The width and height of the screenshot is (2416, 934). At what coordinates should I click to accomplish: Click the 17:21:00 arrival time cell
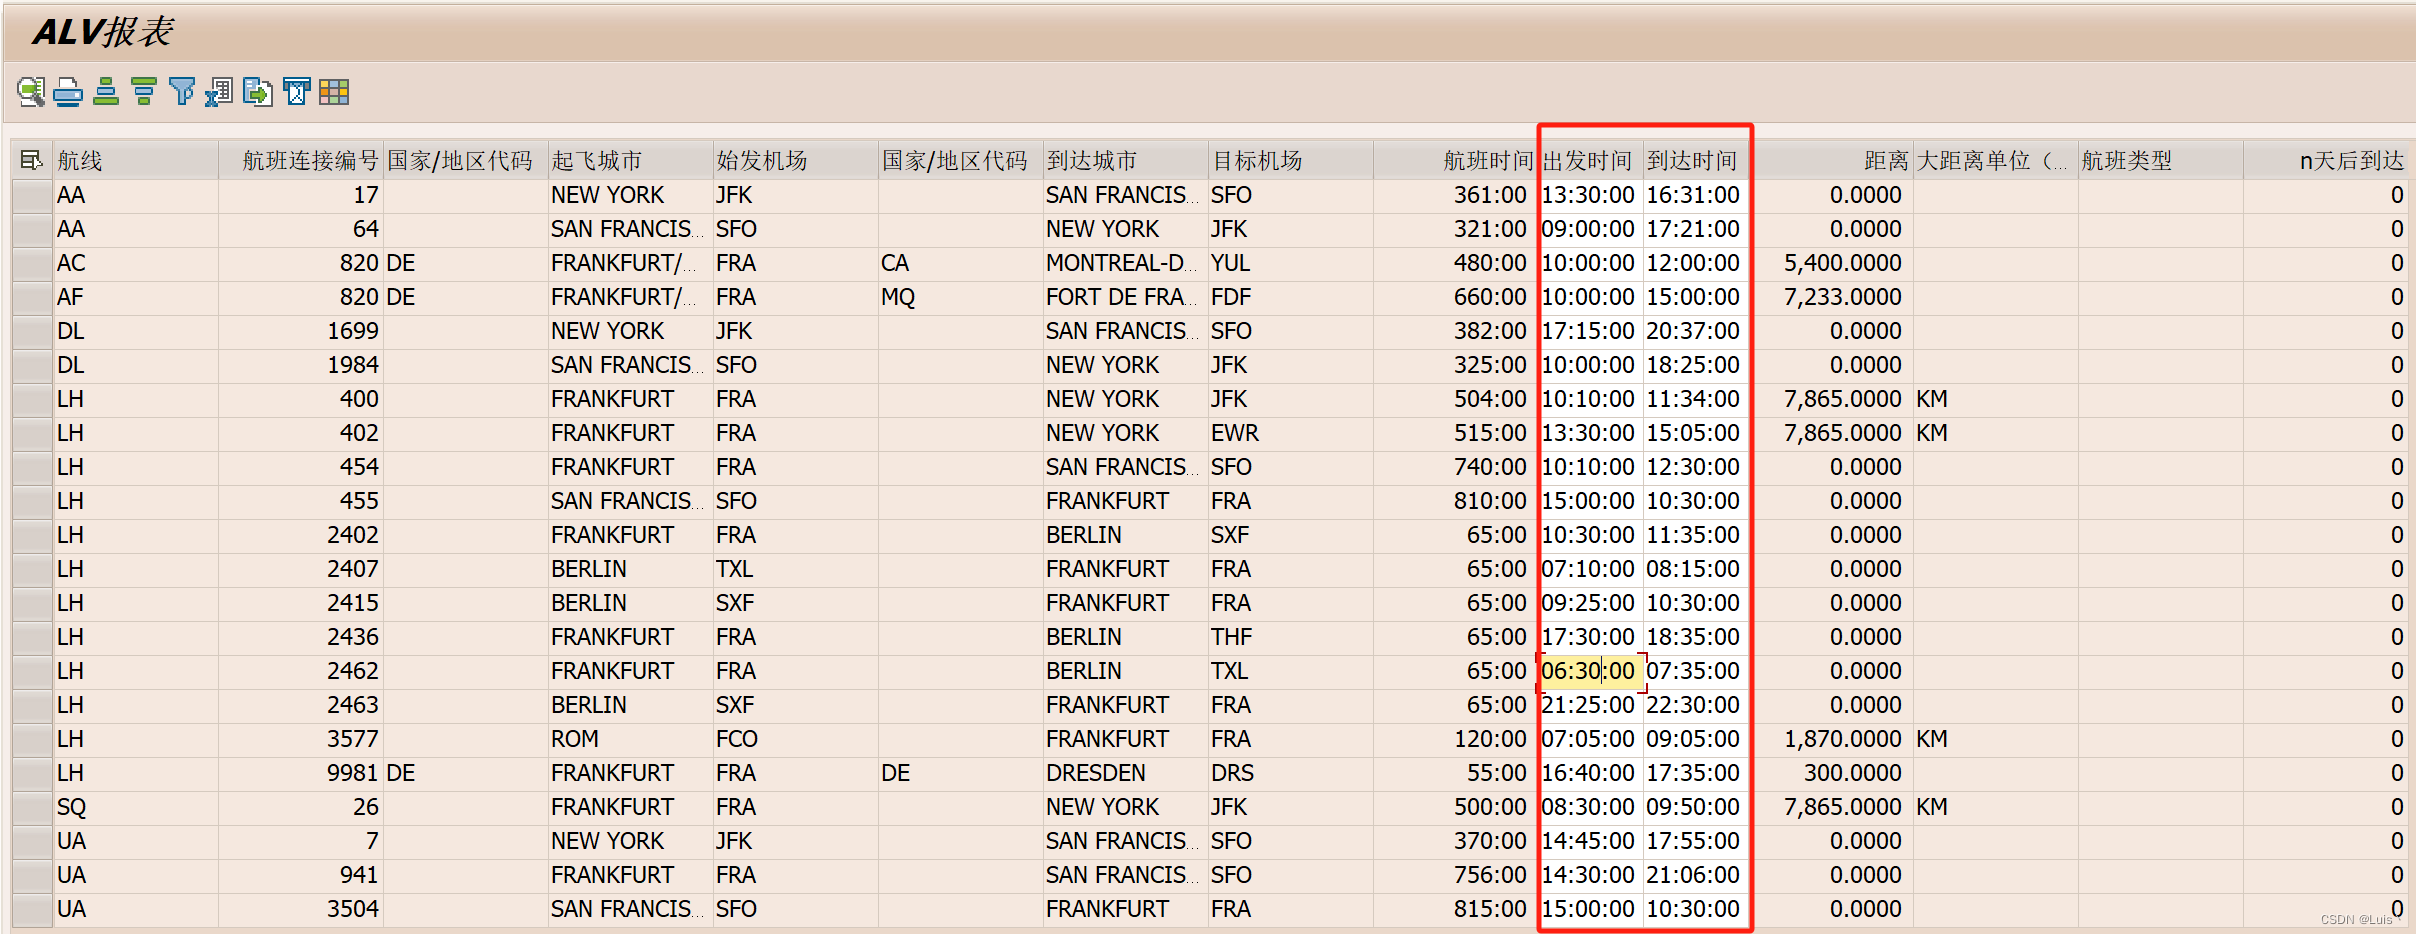pyautogui.click(x=1695, y=229)
